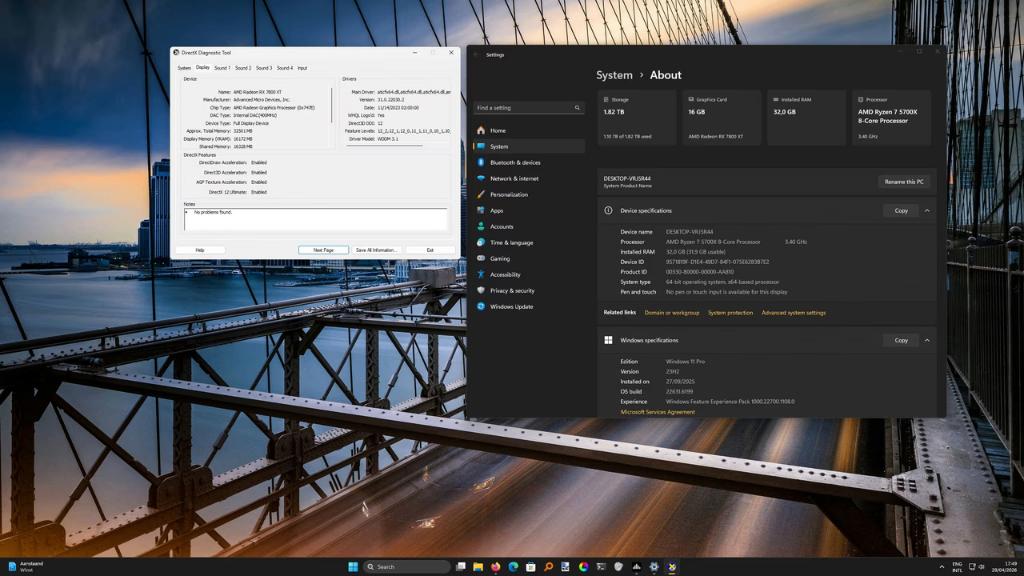The image size is (1024, 576).
Task: Click the System breadcrumb in Settings header
Action: [614, 75]
